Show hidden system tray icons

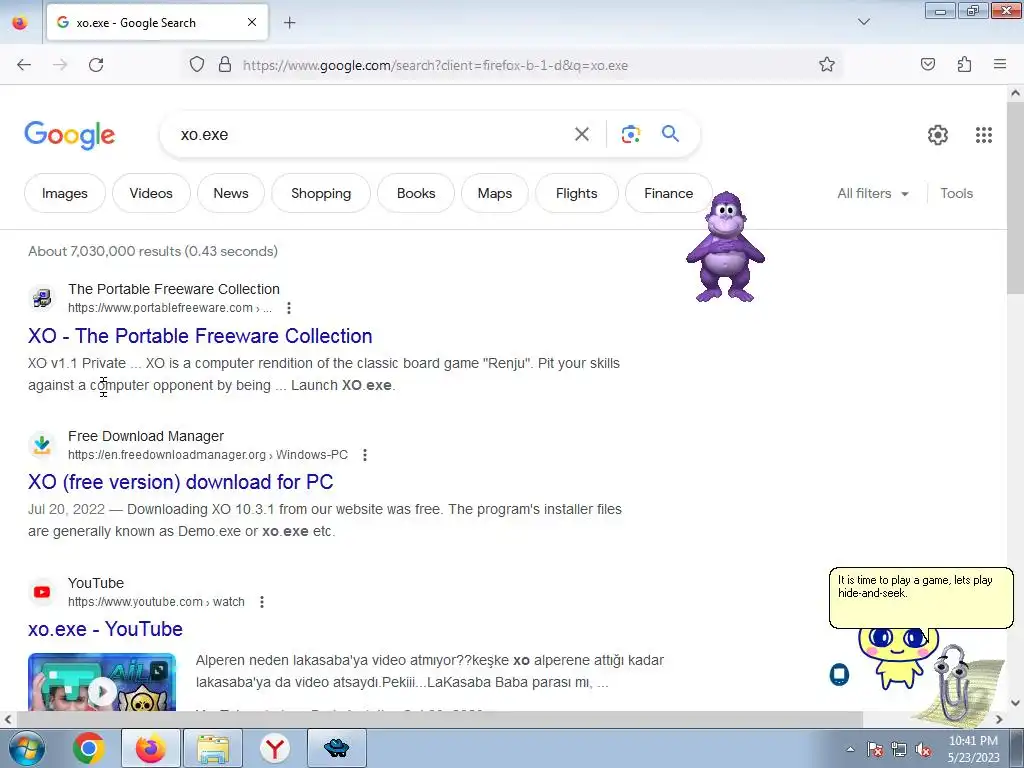point(850,749)
